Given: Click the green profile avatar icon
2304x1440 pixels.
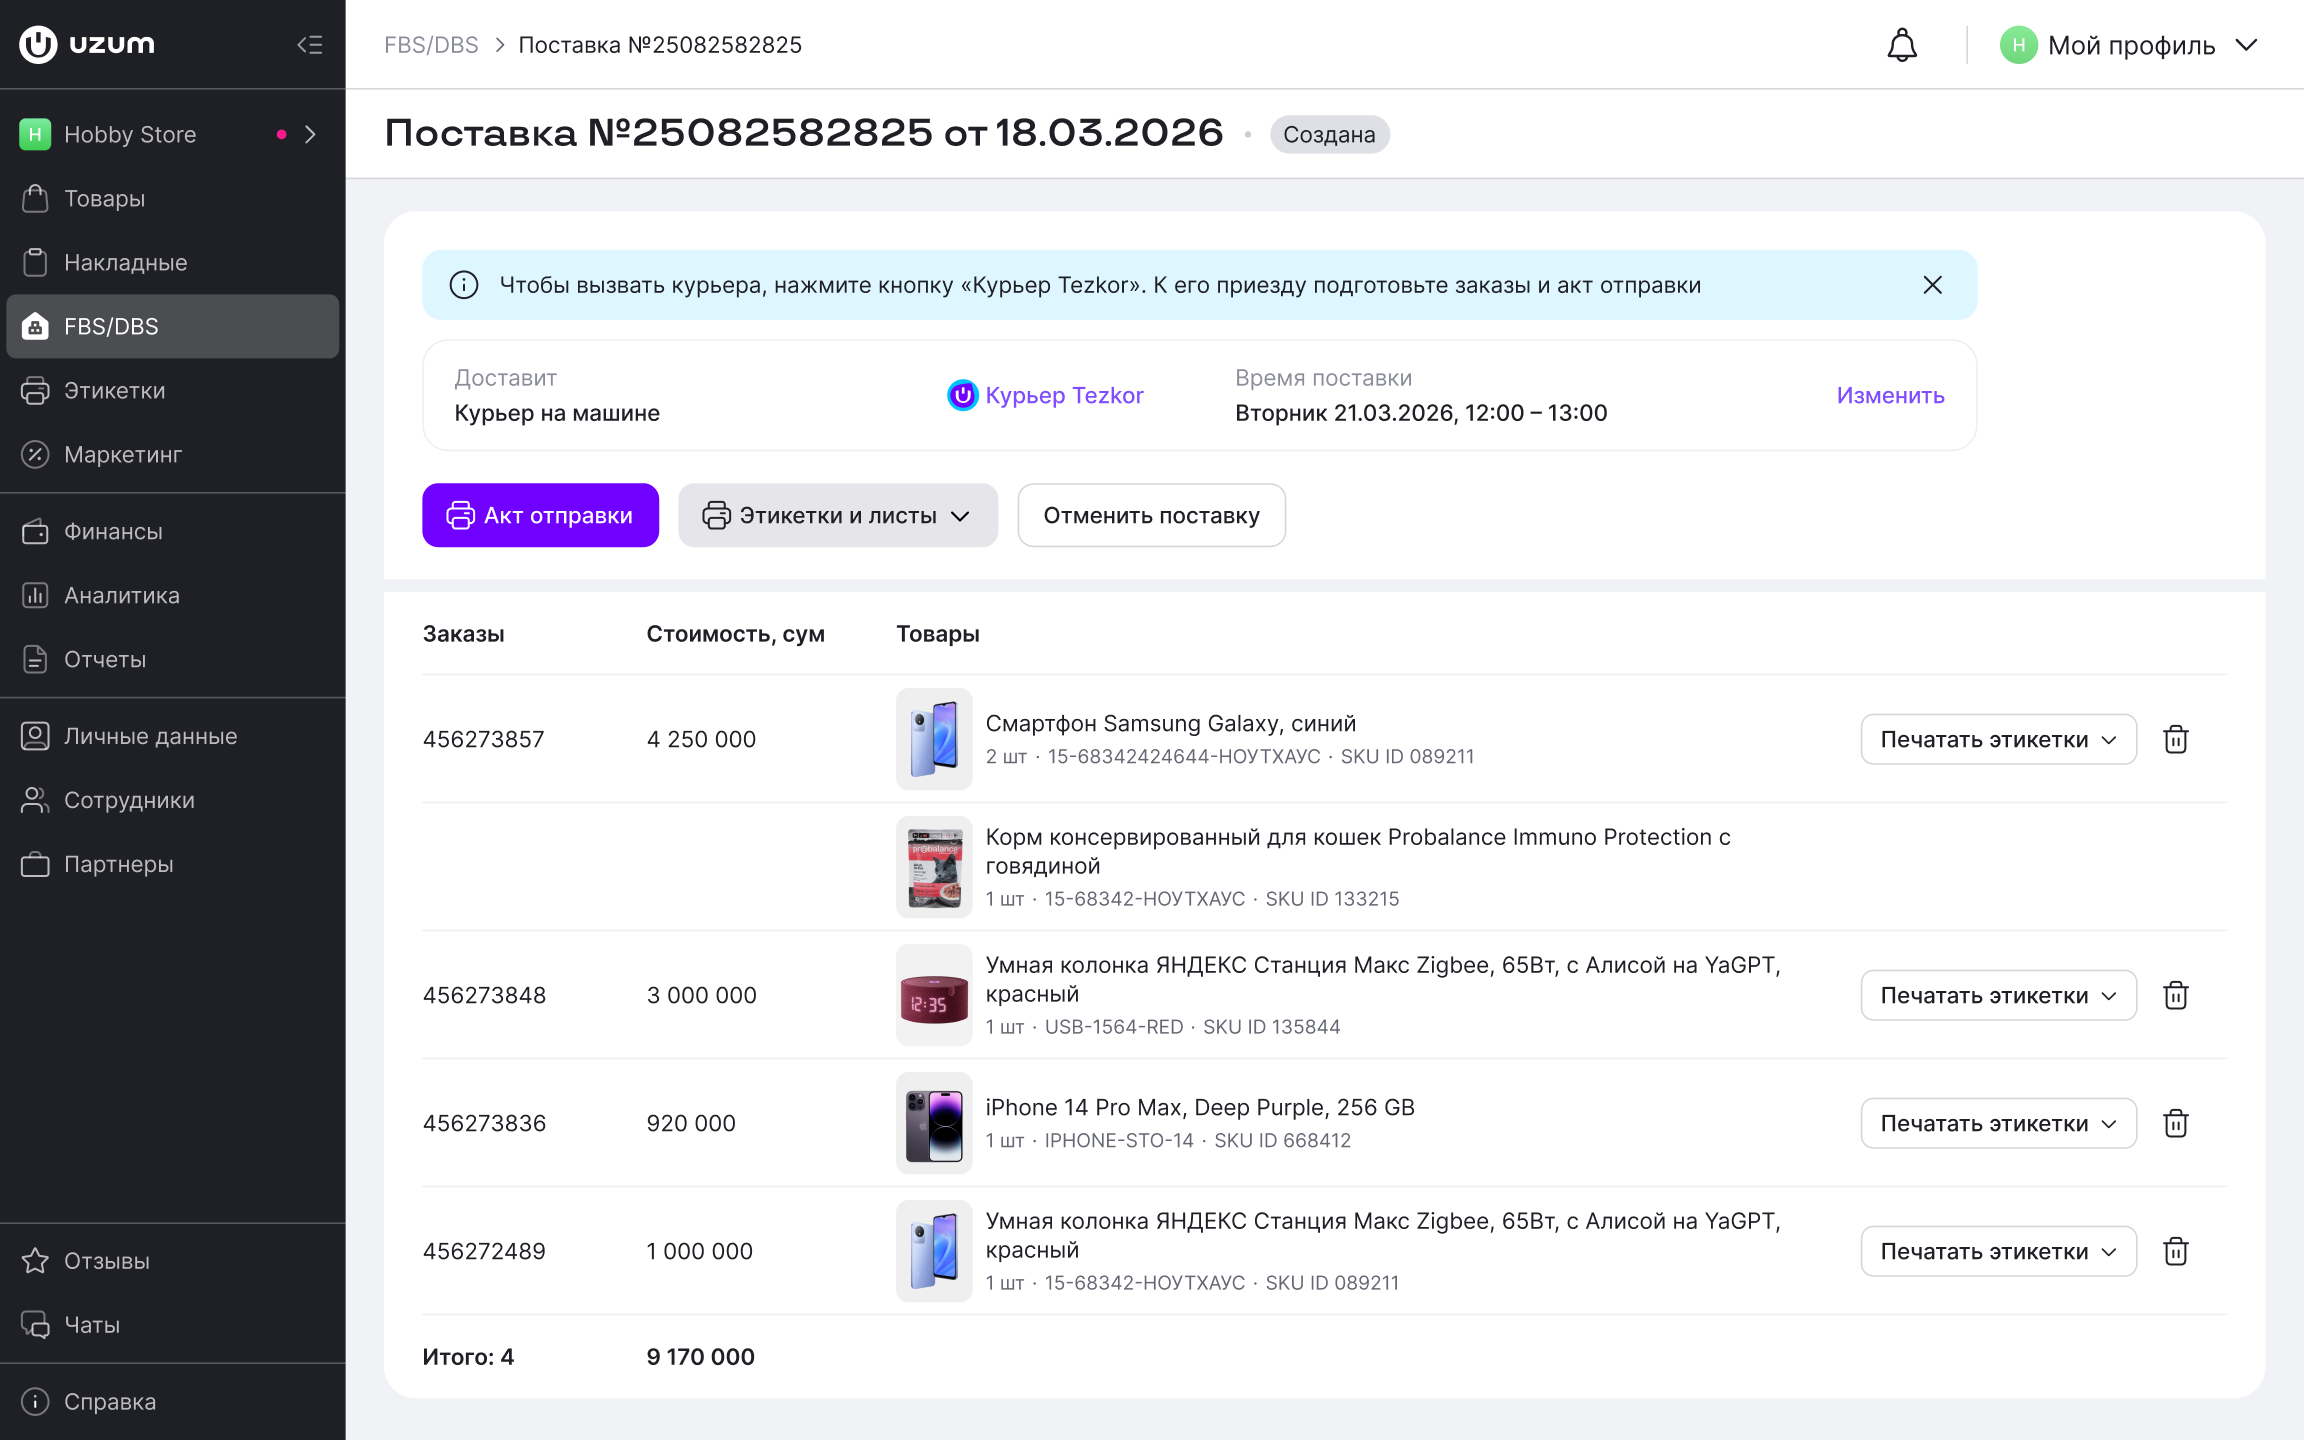Looking at the screenshot, I should [x=2018, y=45].
